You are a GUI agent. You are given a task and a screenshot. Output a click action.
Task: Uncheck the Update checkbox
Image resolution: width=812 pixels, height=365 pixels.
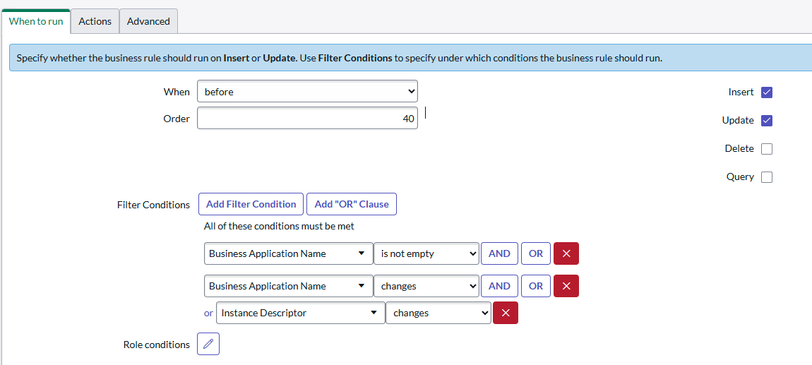coord(767,121)
